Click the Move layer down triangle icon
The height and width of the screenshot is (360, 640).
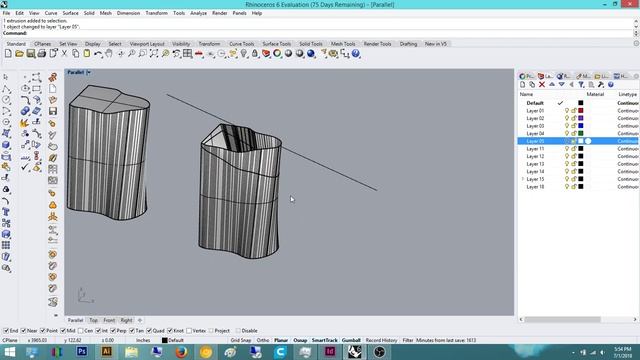[562, 84]
